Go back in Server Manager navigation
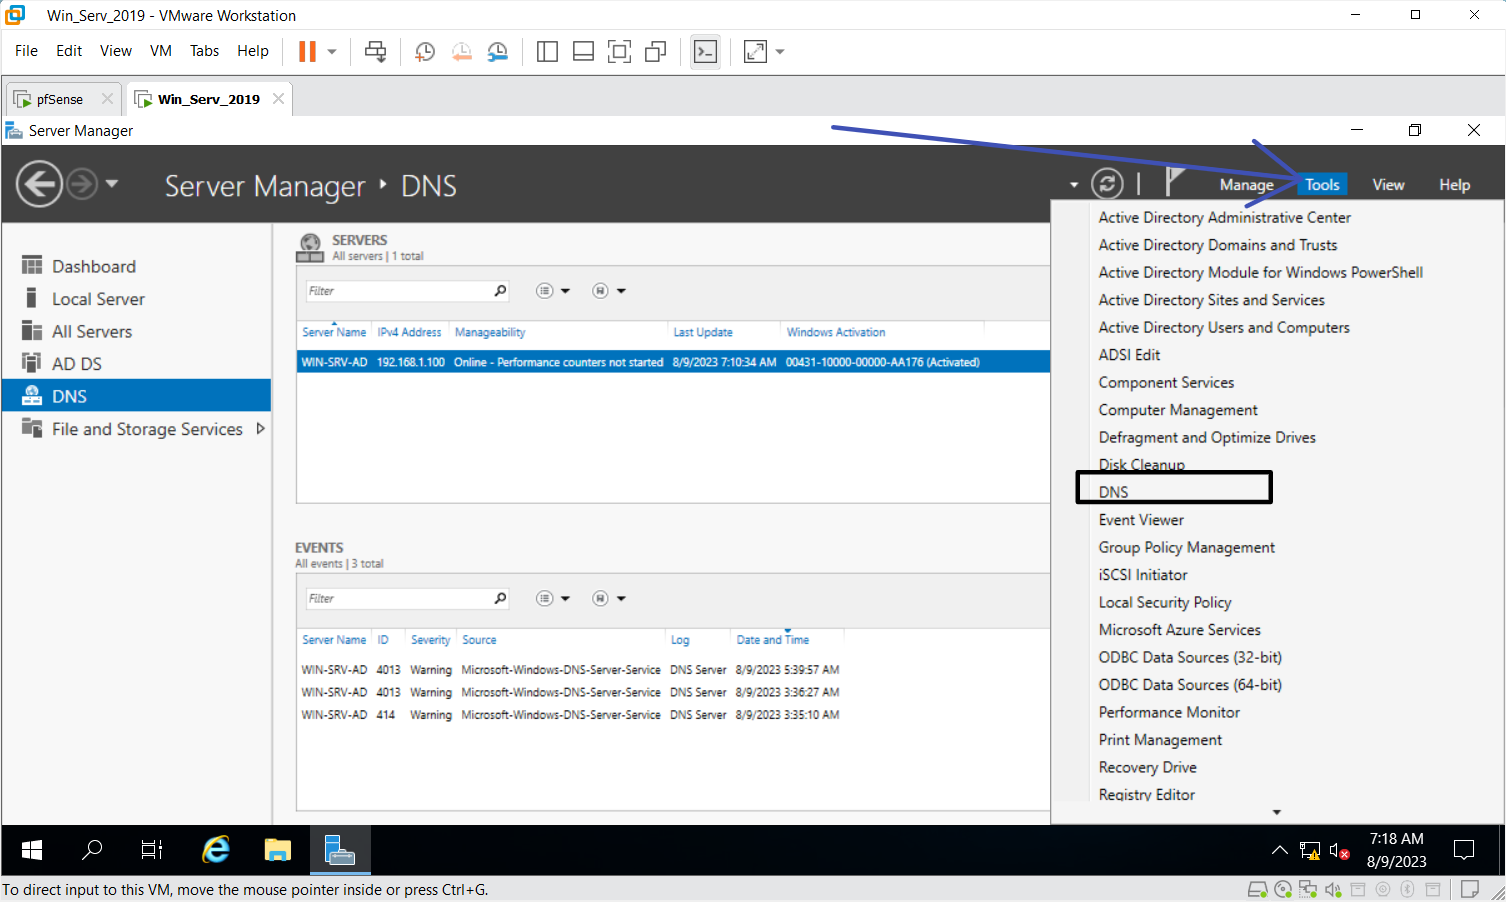This screenshot has height=902, width=1506. [x=40, y=185]
